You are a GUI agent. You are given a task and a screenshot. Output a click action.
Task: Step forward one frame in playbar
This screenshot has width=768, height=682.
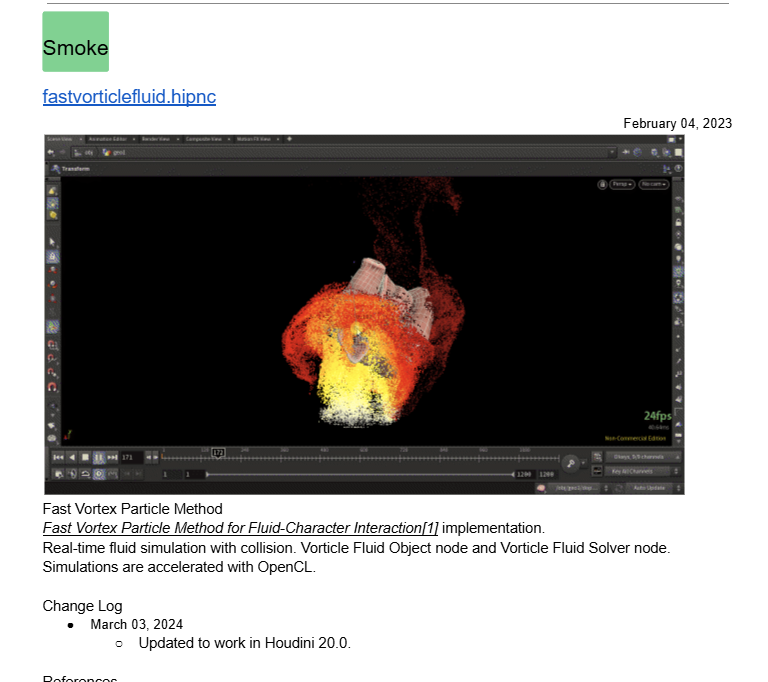tap(112, 457)
